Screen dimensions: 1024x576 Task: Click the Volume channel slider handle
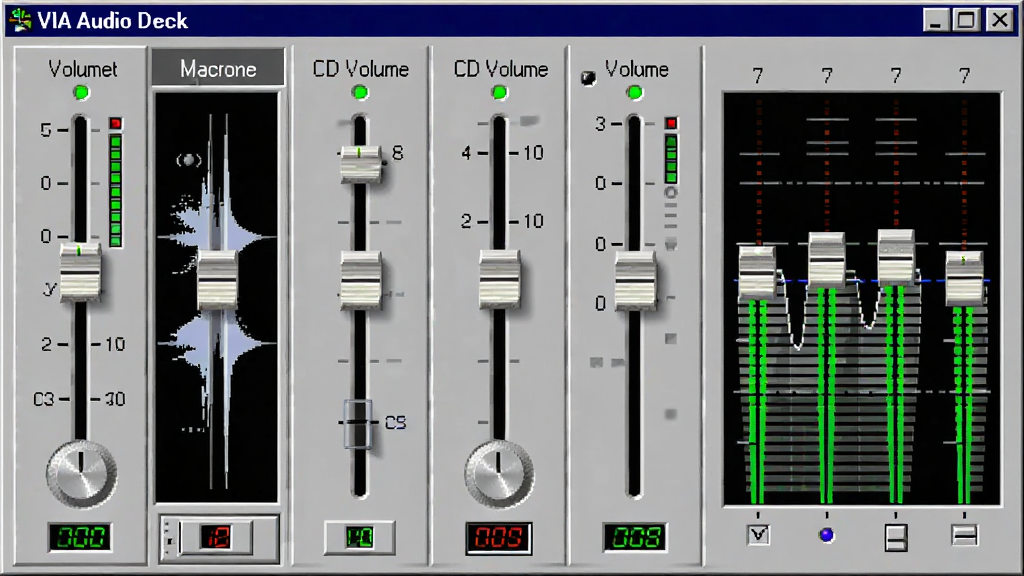click(635, 281)
